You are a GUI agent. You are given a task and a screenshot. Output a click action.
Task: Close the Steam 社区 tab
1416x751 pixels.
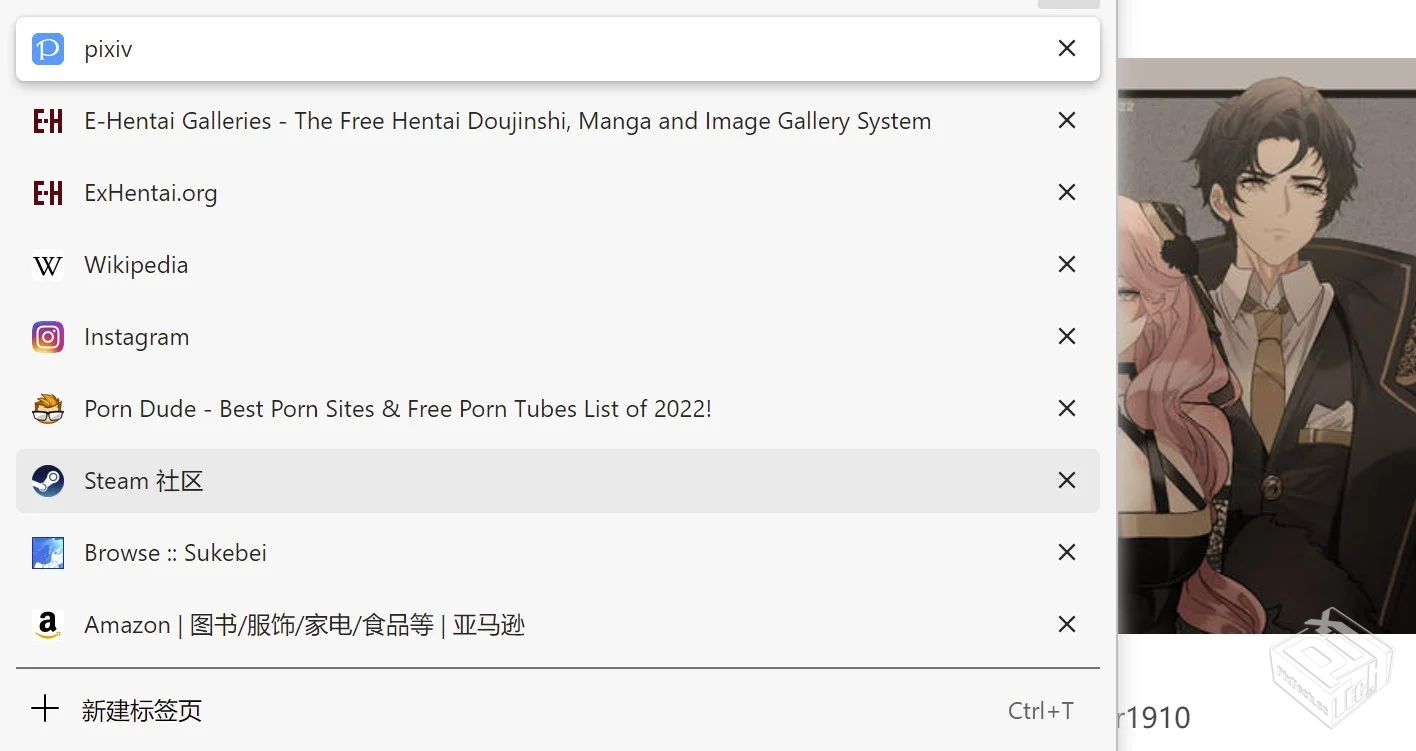1067,481
